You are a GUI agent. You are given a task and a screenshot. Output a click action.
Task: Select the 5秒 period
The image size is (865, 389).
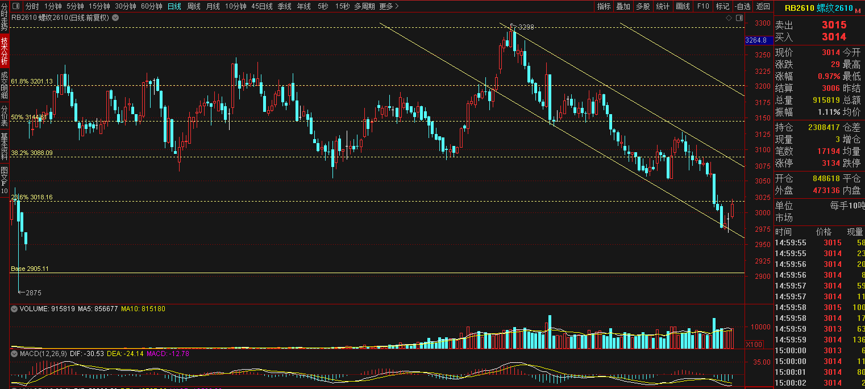(323, 7)
